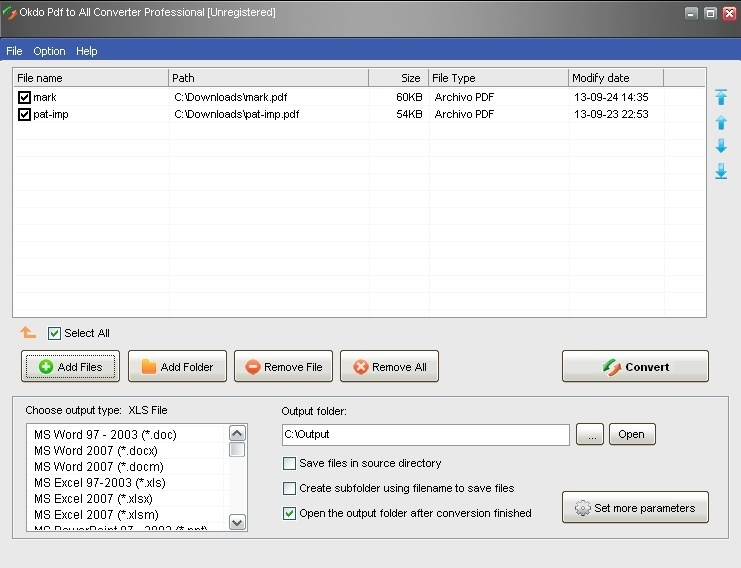Click the Okdo app icon in title bar
Image resolution: width=741 pixels, height=568 pixels.
coord(9,13)
